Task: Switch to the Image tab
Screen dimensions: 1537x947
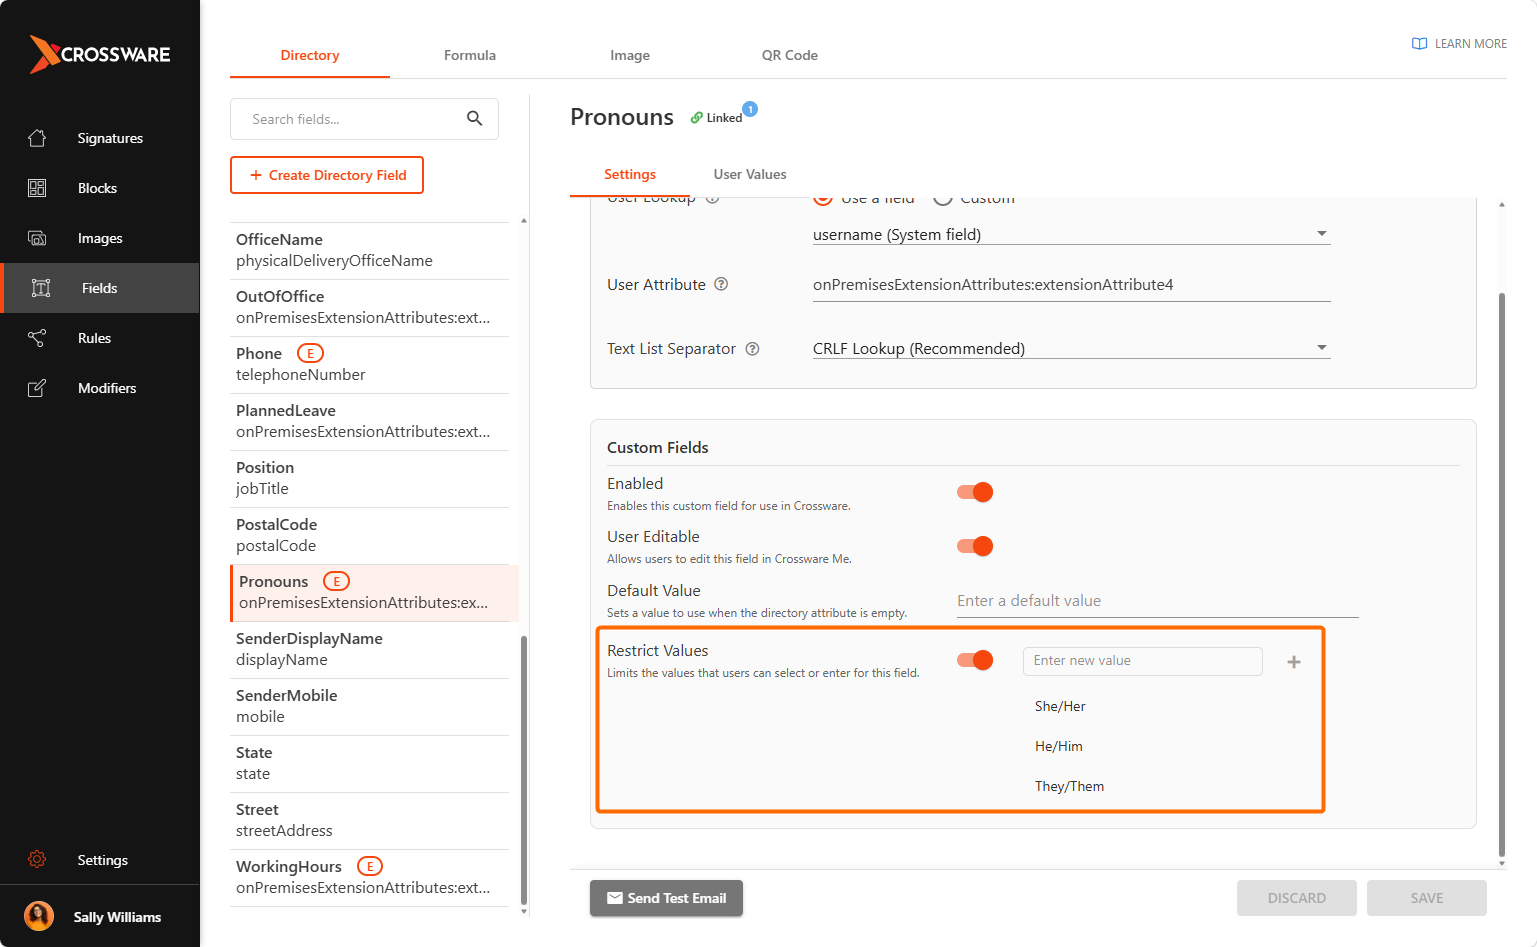Action: coord(630,55)
